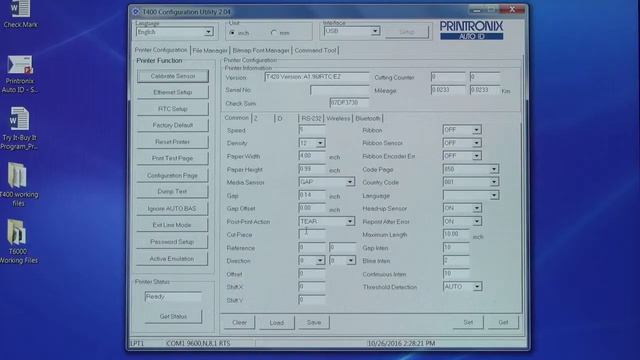The image size is (640, 360).
Task: Select the inch unit radio button
Action: pos(232,33)
